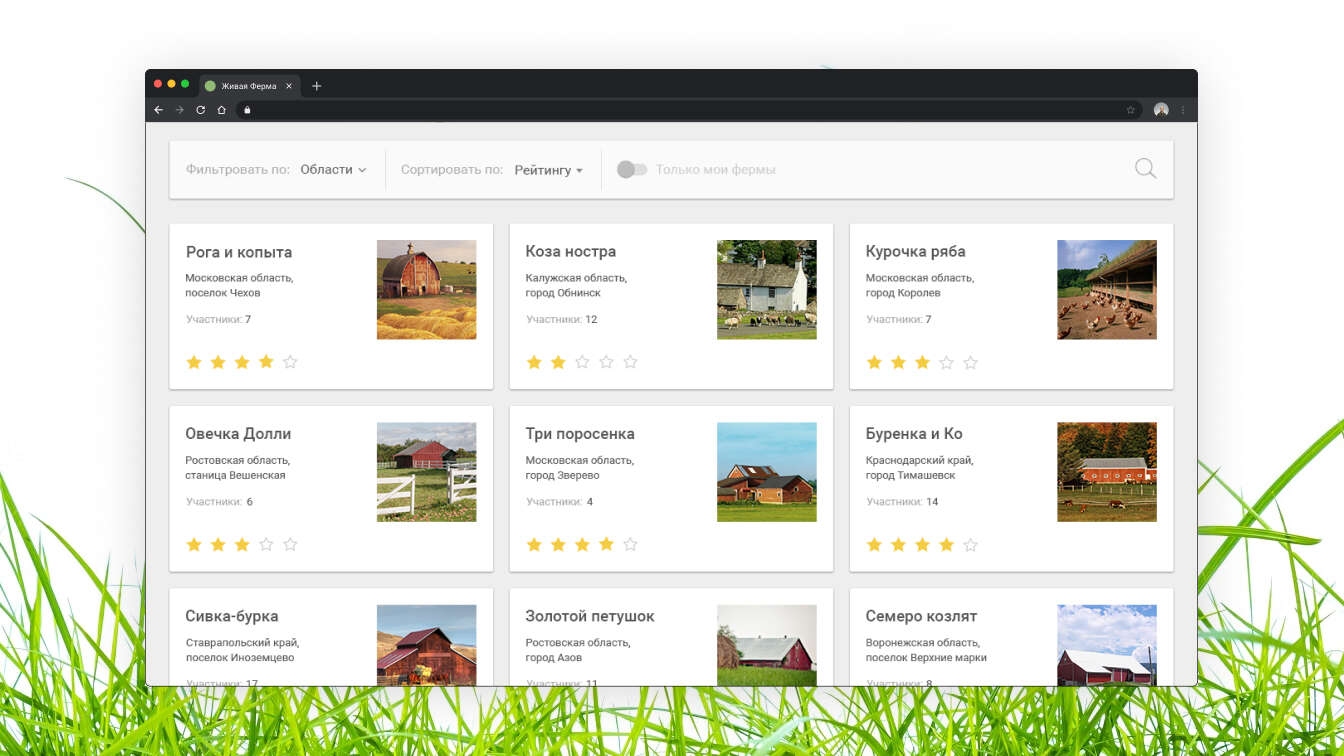
Task: Click the search magnifier icon
Action: point(1145,169)
